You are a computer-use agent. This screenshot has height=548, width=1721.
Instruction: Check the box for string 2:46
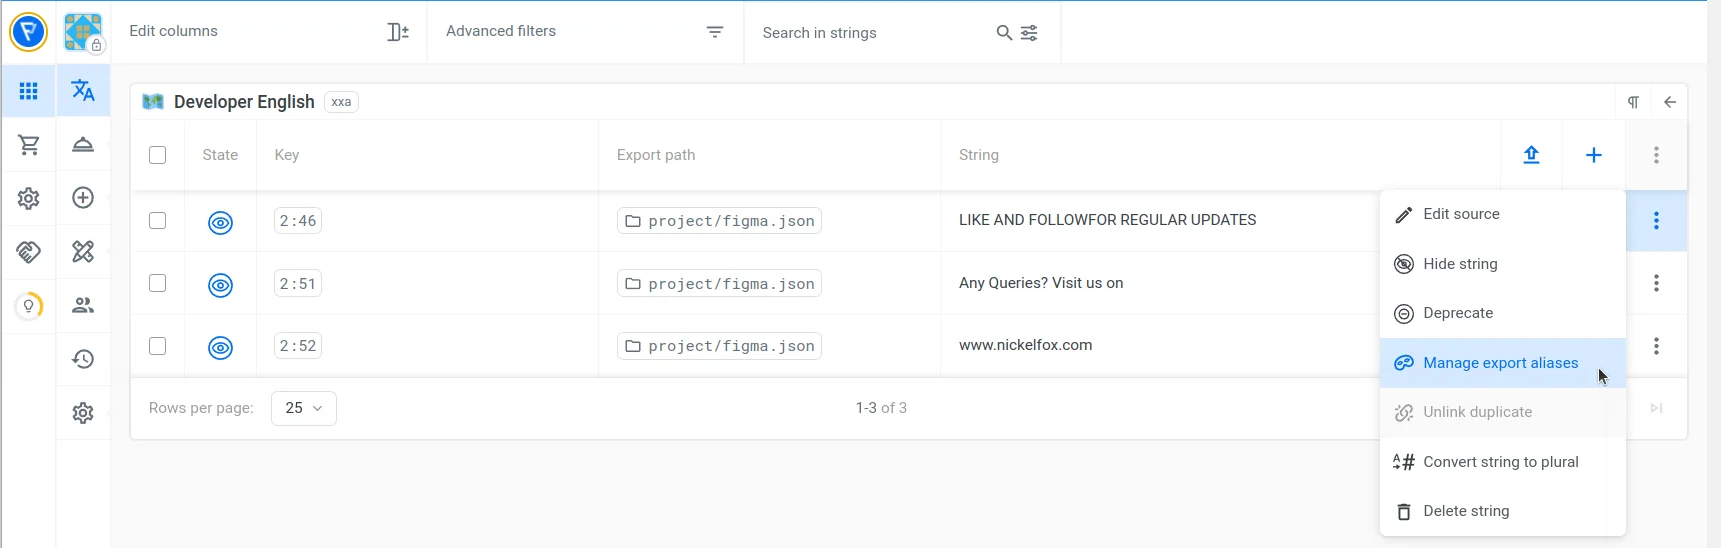pos(158,221)
